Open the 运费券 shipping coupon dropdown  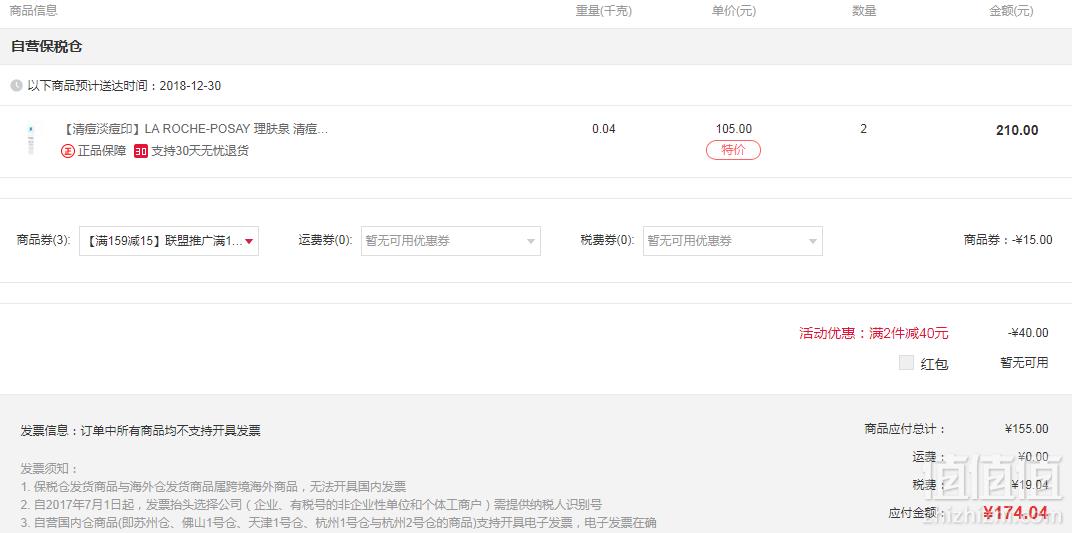pos(451,241)
